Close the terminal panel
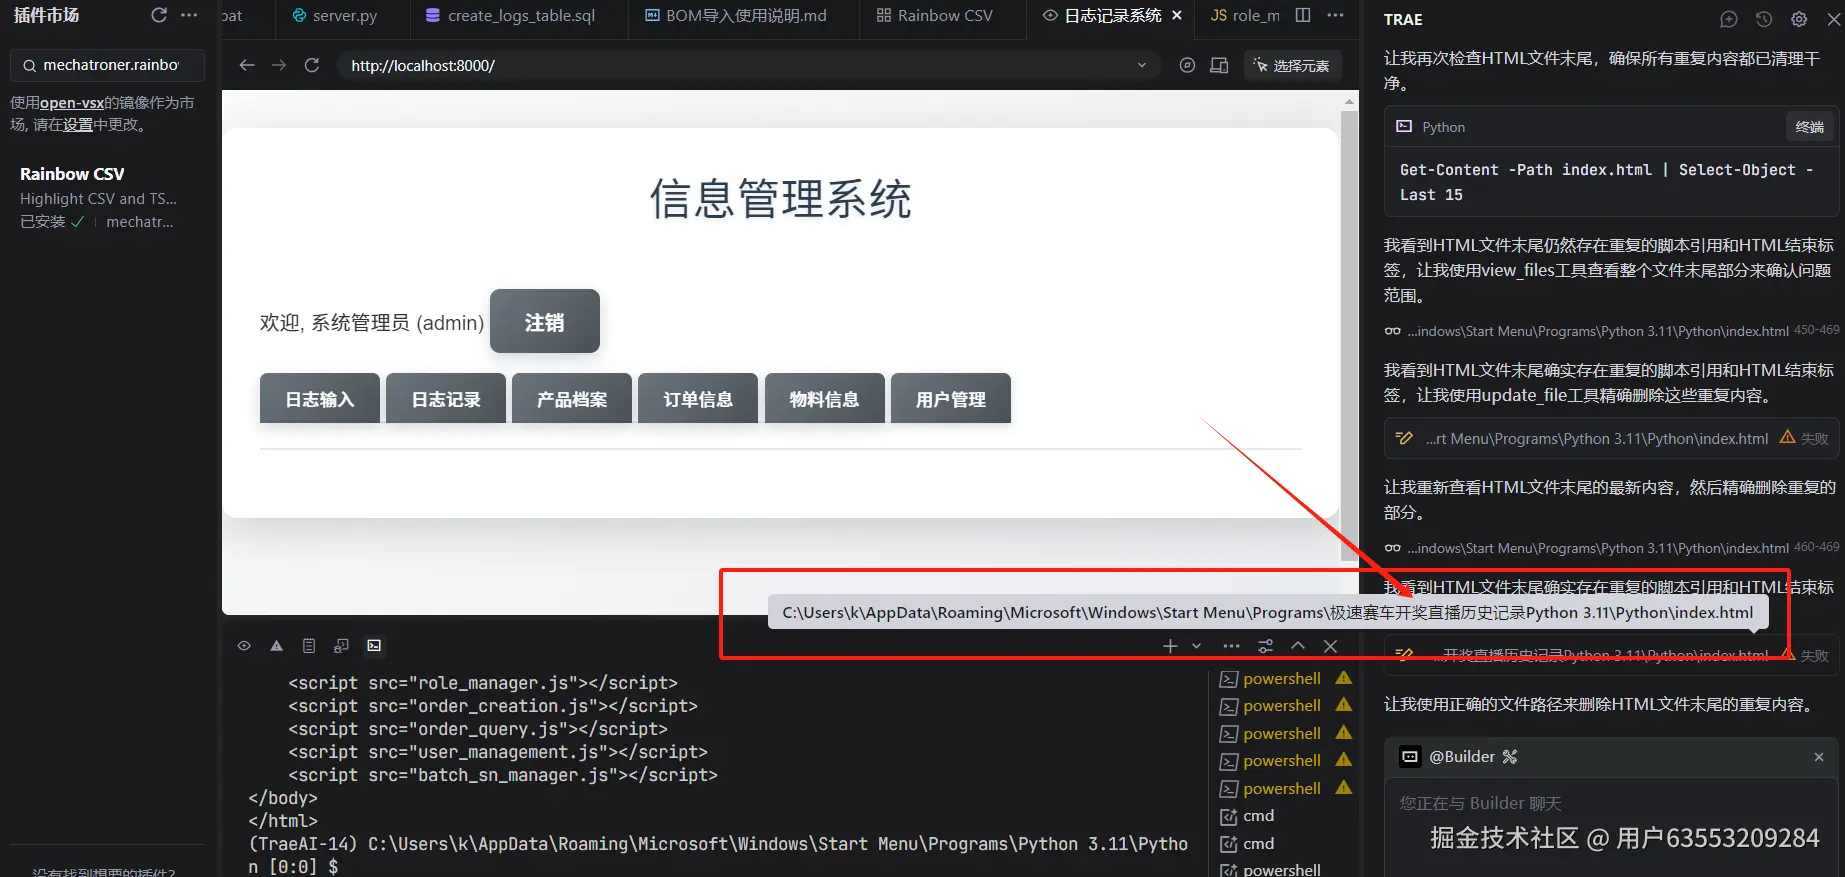This screenshot has width=1845, height=877. point(1330,646)
